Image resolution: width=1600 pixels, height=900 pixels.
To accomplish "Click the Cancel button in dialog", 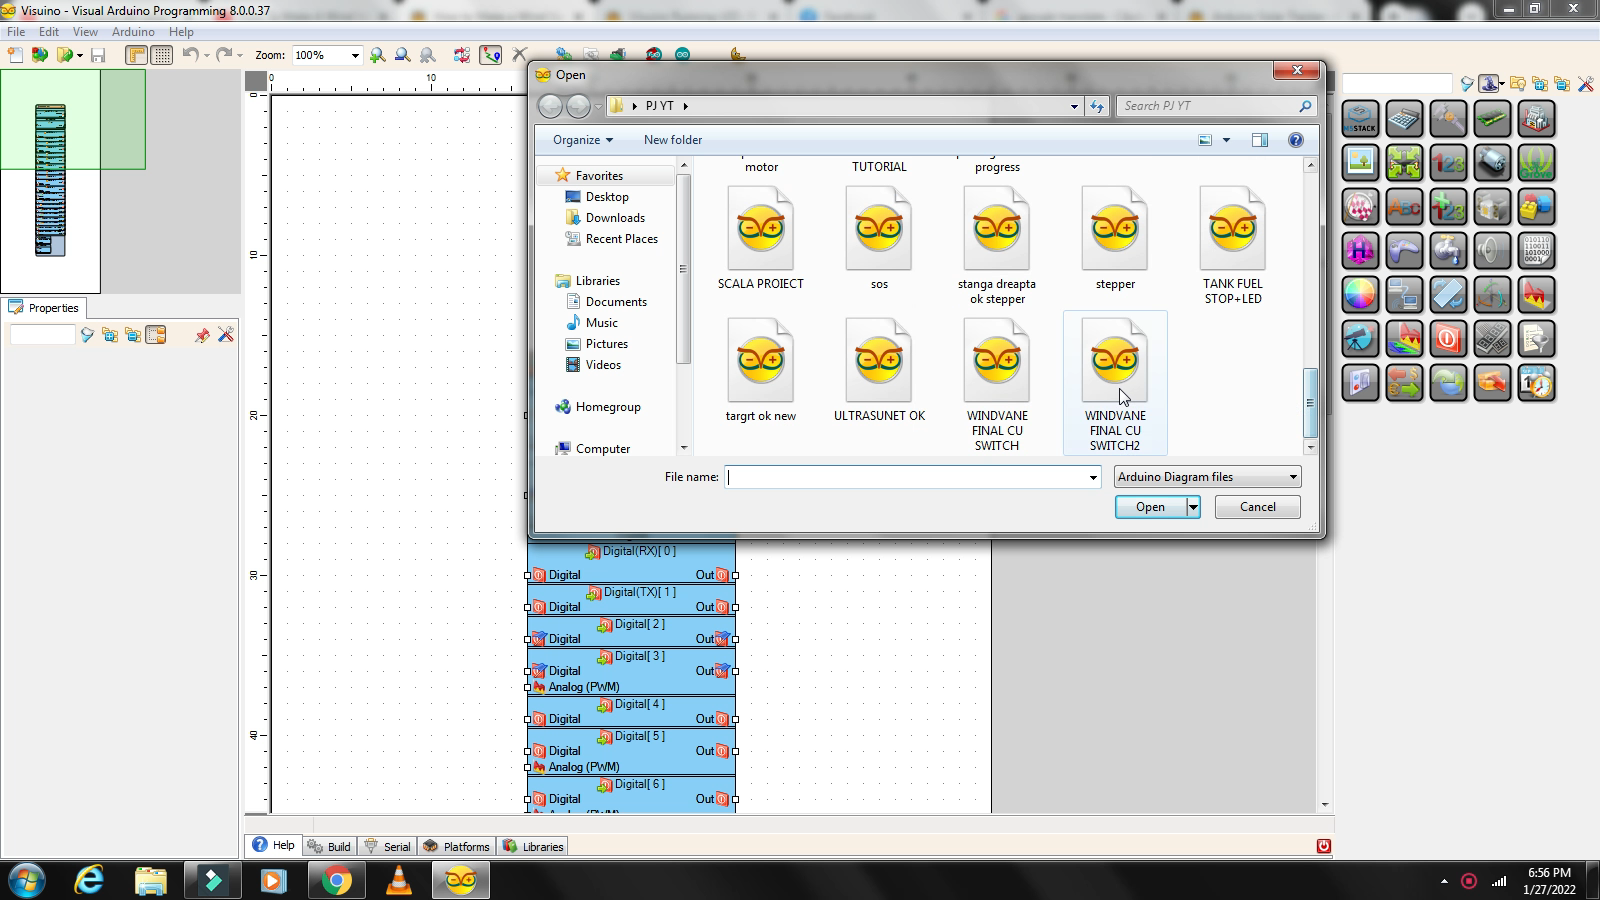I will 1257,507.
